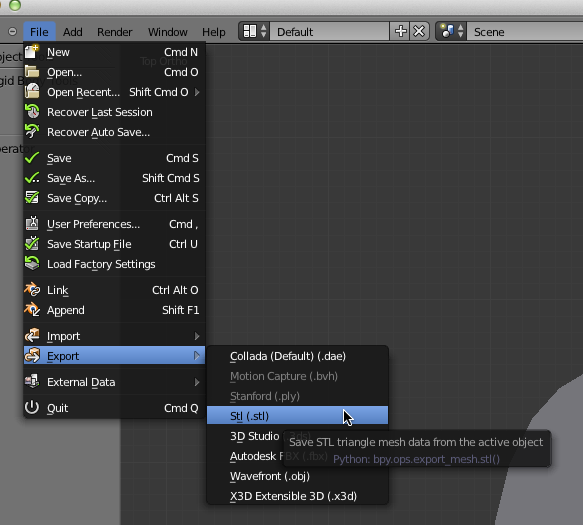The width and height of the screenshot is (583, 525).
Task: Export as 3D Studio
Action: coord(255,436)
